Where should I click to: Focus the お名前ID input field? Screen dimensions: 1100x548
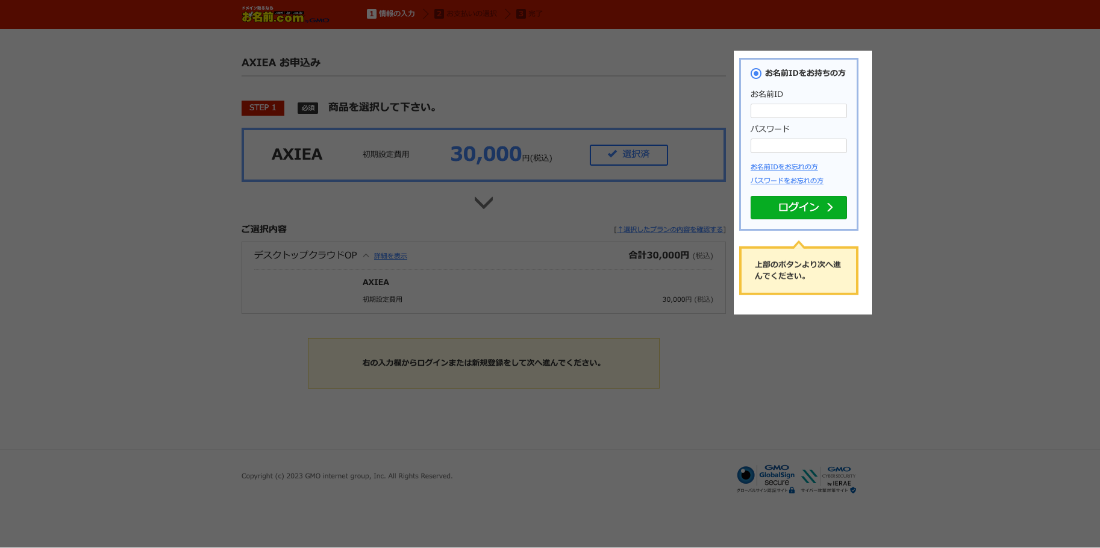tap(798, 111)
